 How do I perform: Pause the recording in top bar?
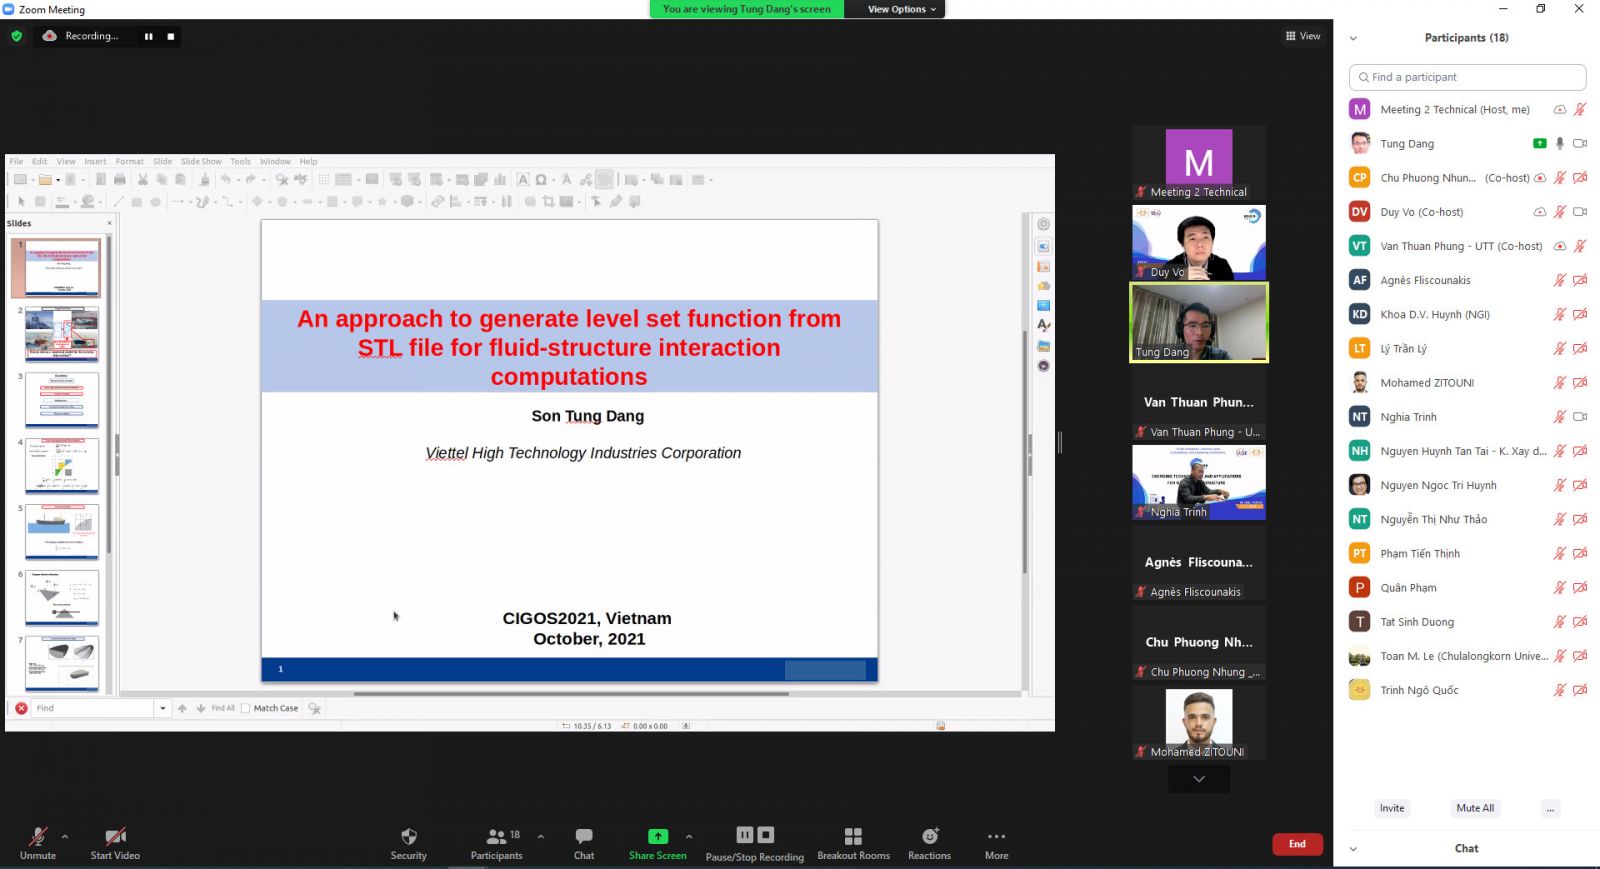[x=149, y=36]
